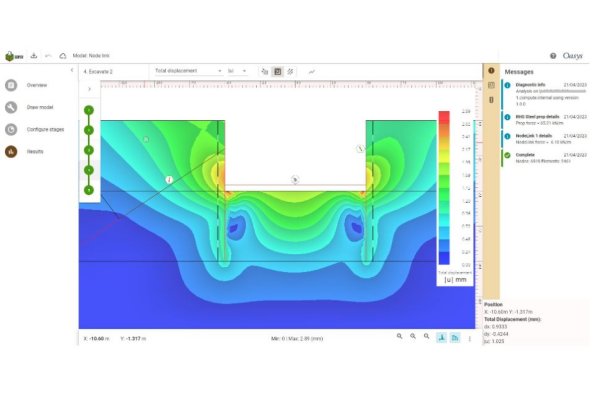600x400 pixels.
Task: Click the Diagnostic info message
Action: tap(545, 94)
